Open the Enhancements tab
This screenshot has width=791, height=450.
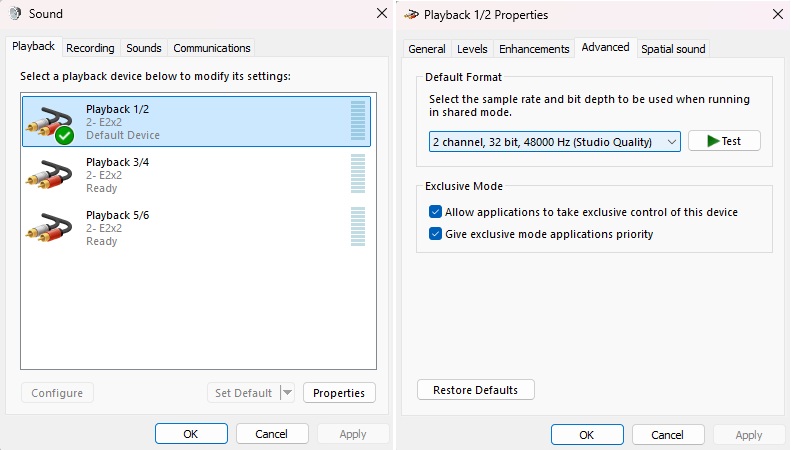(x=534, y=49)
